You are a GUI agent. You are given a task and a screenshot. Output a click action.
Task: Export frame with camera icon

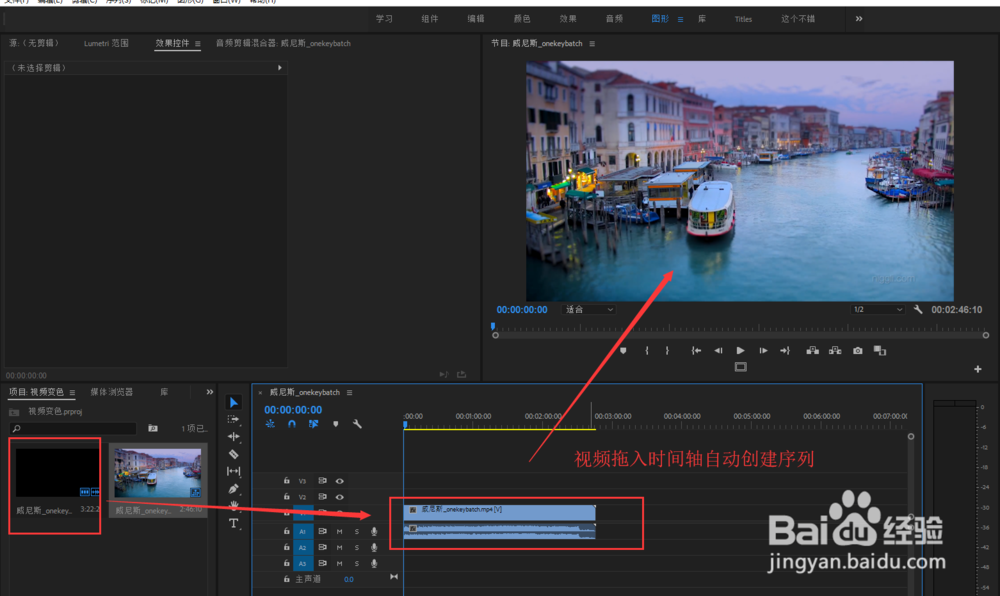point(858,351)
